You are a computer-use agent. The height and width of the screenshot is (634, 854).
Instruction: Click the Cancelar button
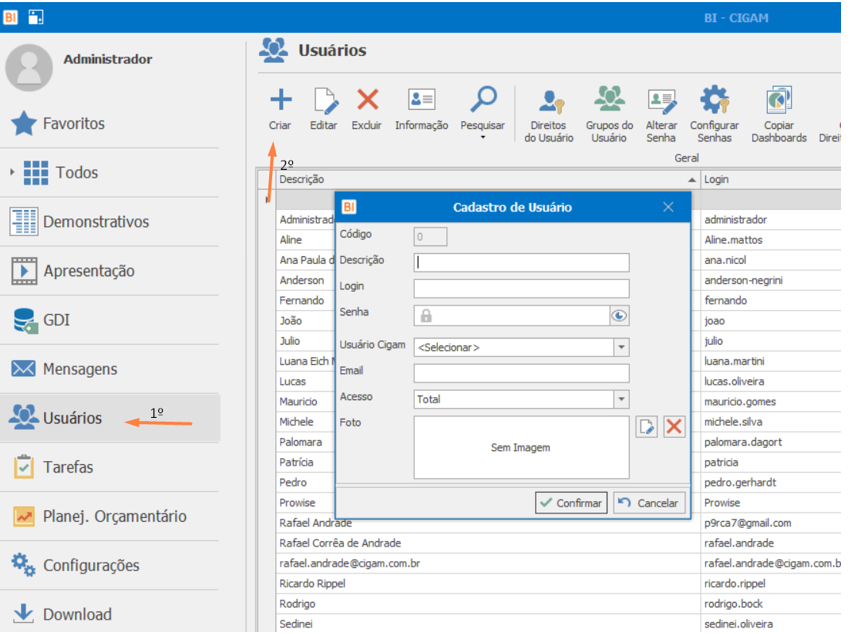pyautogui.click(x=649, y=503)
